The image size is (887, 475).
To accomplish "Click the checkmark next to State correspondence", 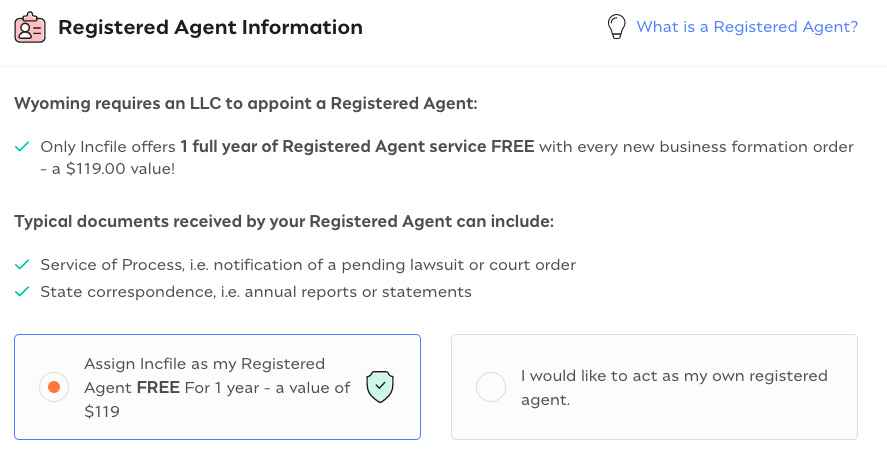I will click(22, 292).
